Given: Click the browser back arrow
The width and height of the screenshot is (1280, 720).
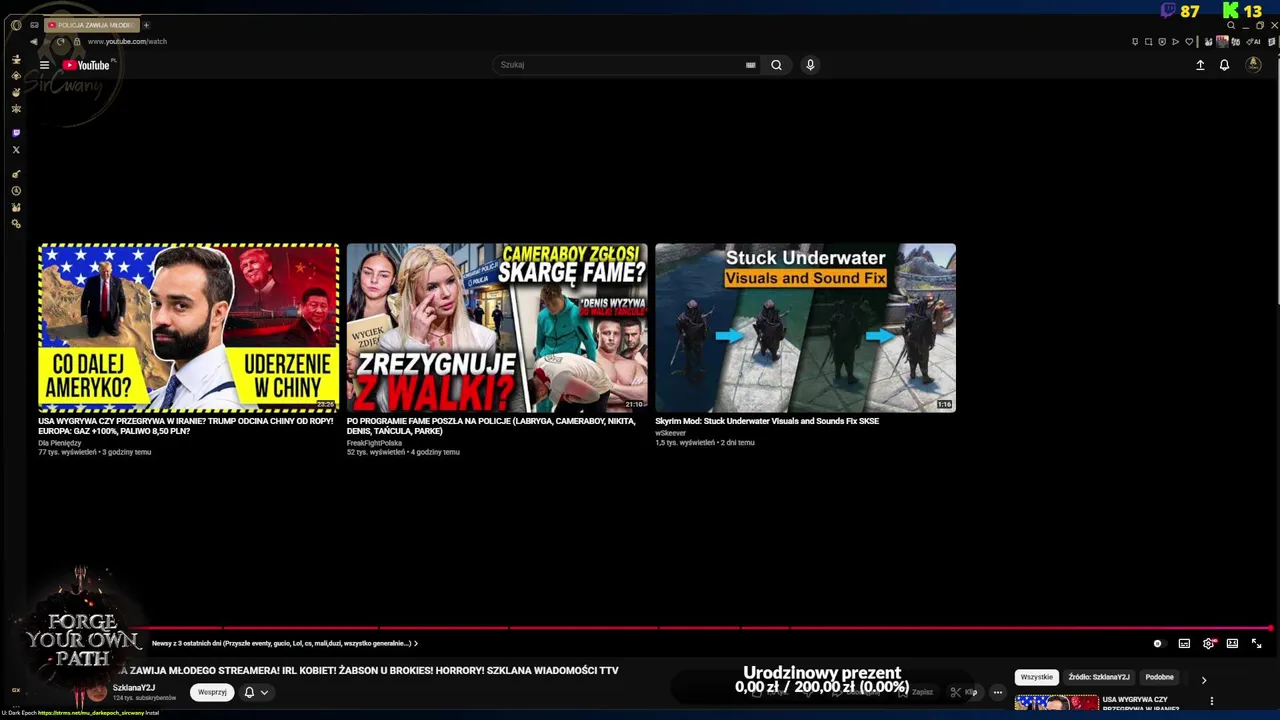Looking at the screenshot, I should [33, 42].
